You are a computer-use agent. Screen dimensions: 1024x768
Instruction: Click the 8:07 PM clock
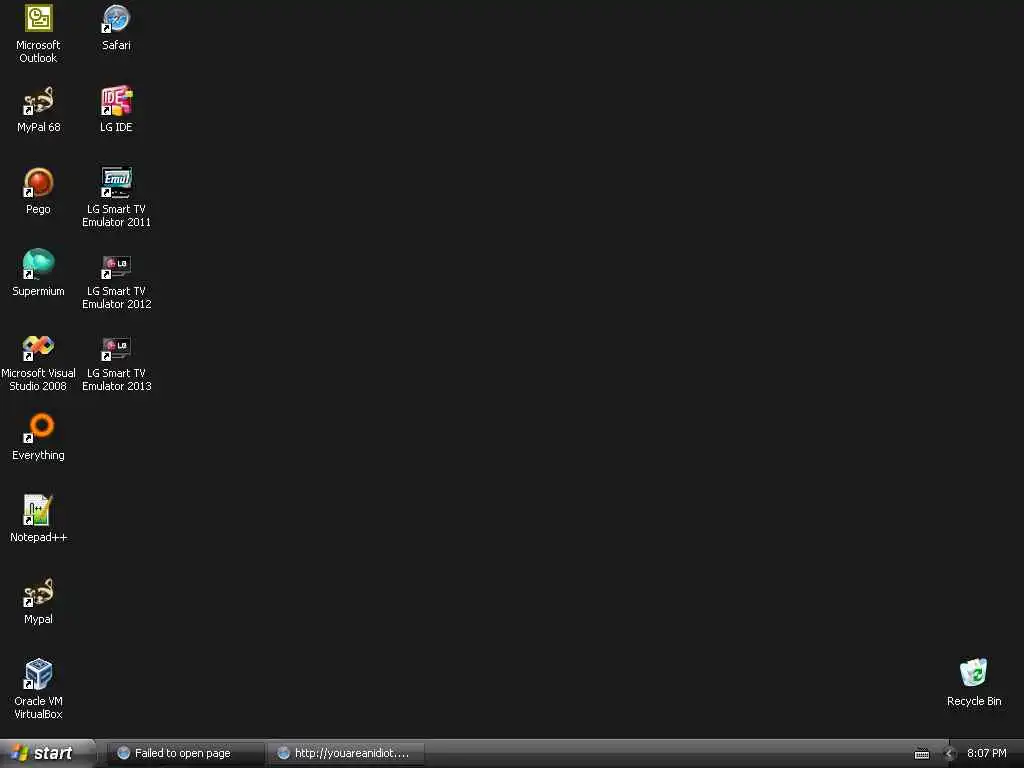(x=986, y=753)
